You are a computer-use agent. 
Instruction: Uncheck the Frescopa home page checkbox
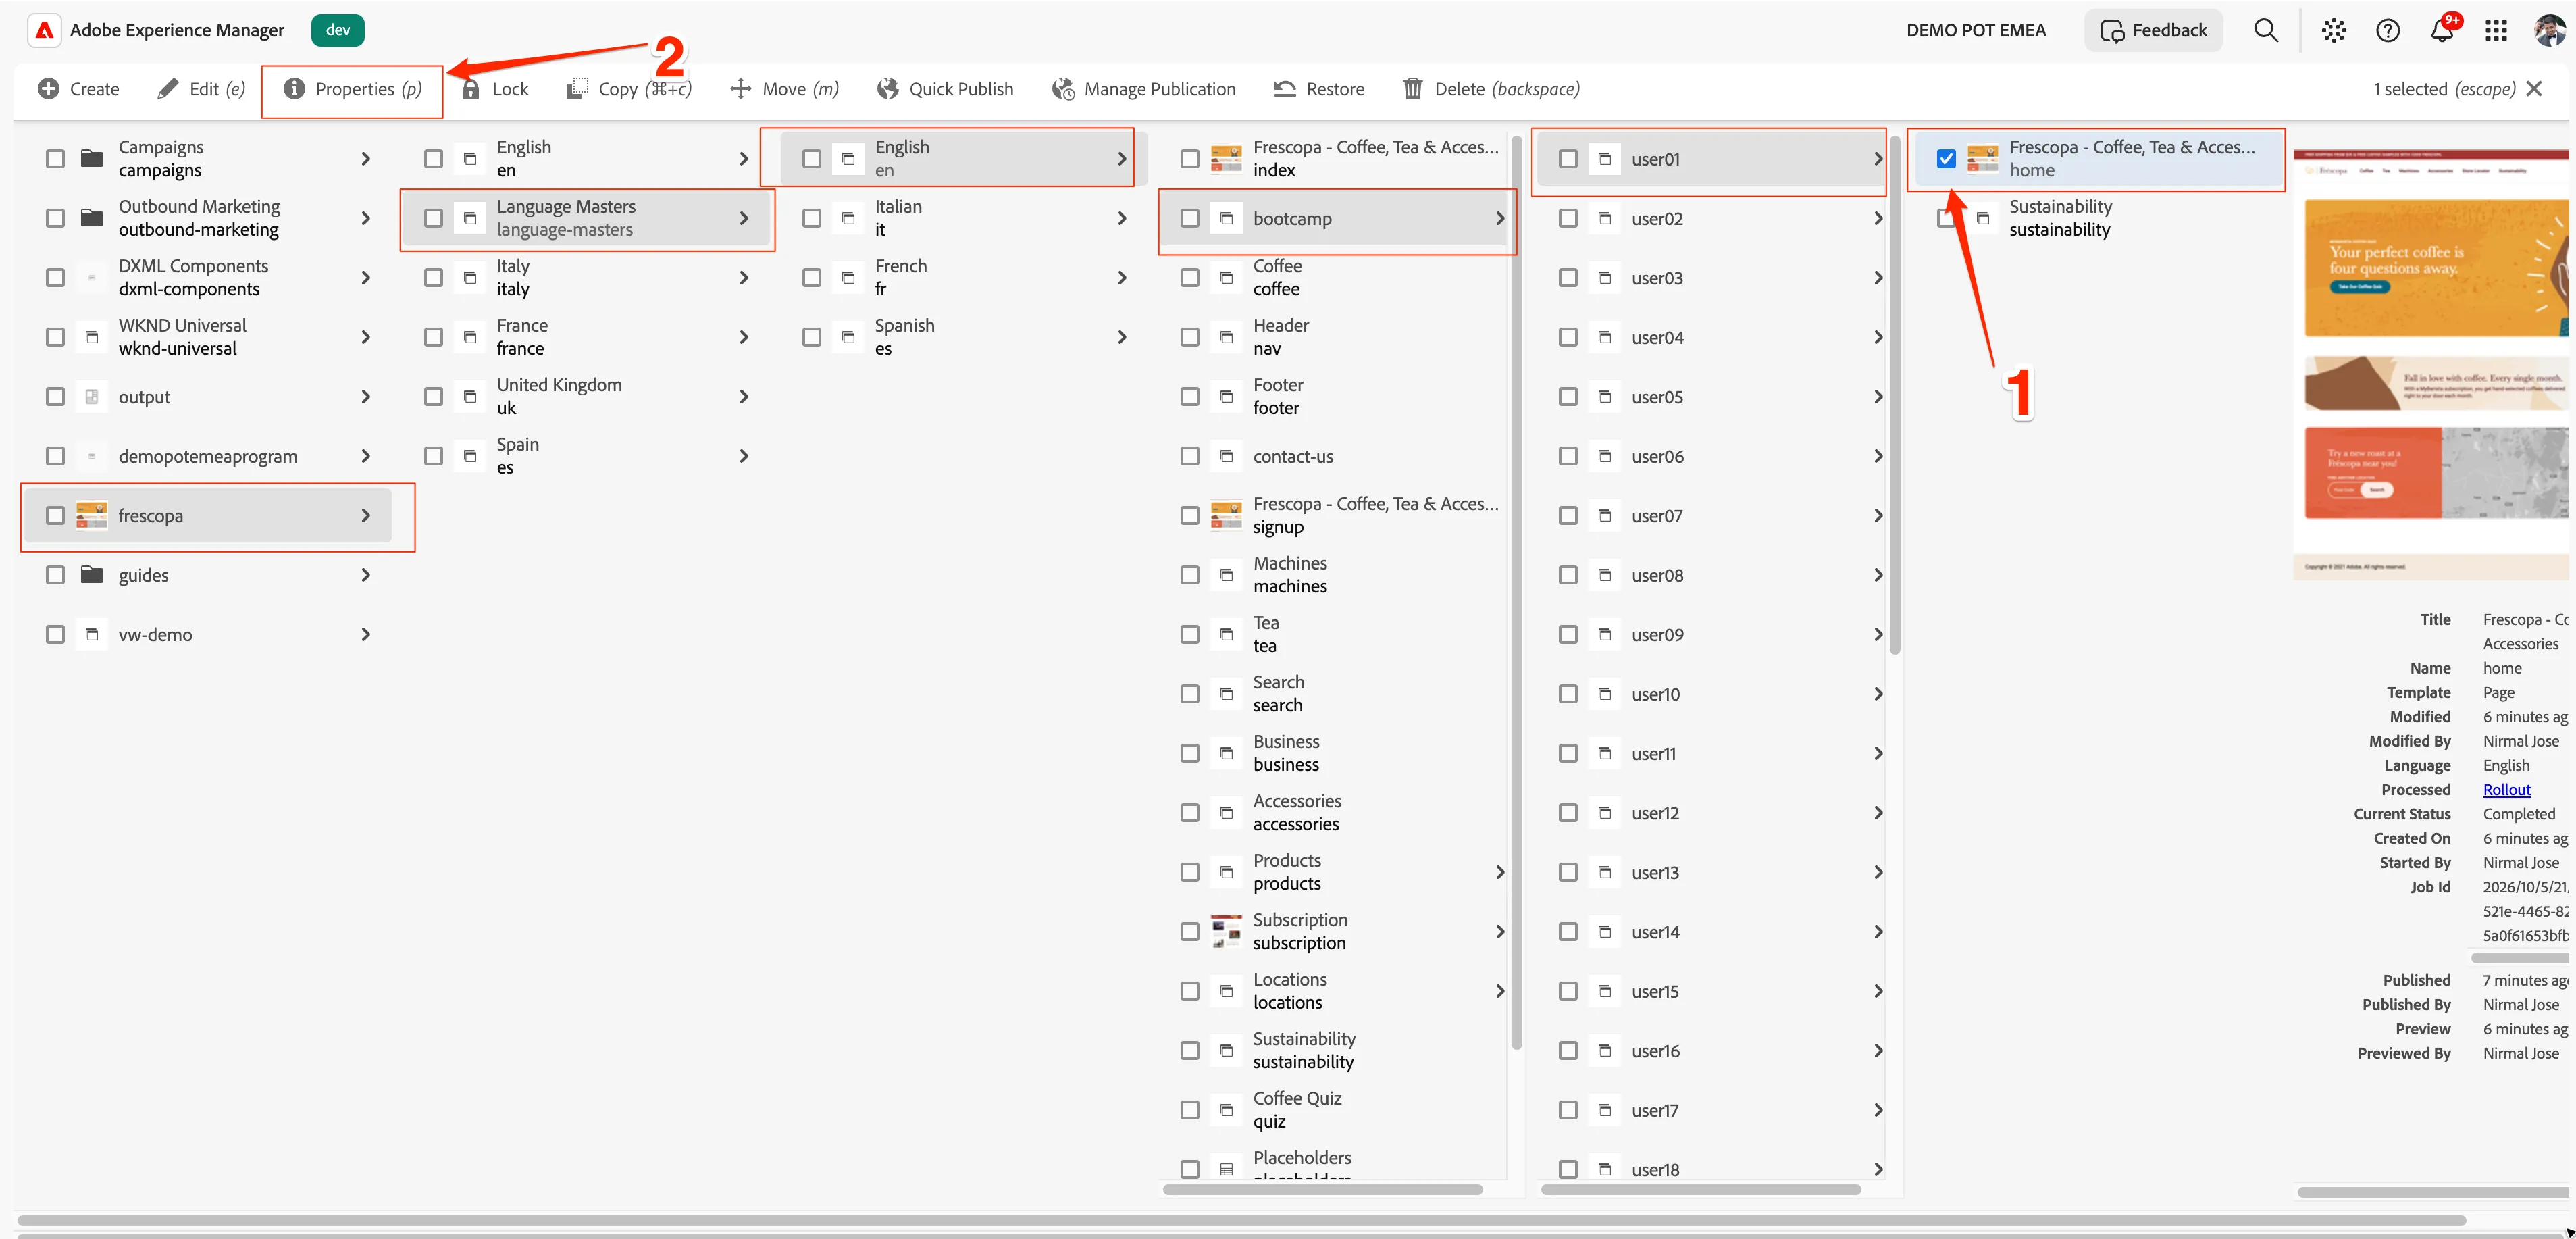pyautogui.click(x=1945, y=158)
